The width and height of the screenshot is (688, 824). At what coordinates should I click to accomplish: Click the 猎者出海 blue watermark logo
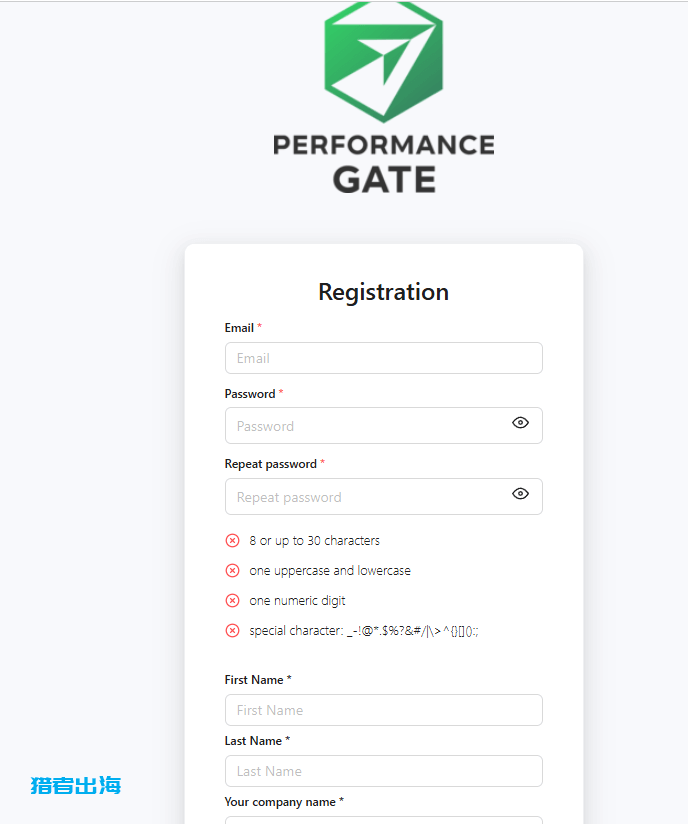[76, 786]
